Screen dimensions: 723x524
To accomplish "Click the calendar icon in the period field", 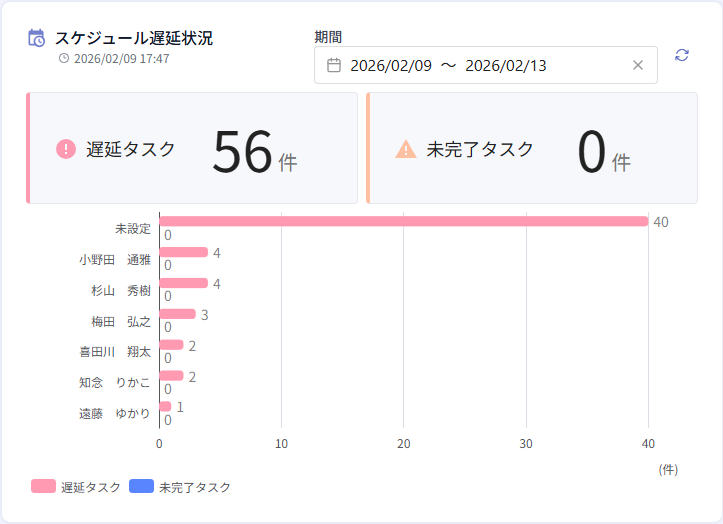I will [334, 65].
